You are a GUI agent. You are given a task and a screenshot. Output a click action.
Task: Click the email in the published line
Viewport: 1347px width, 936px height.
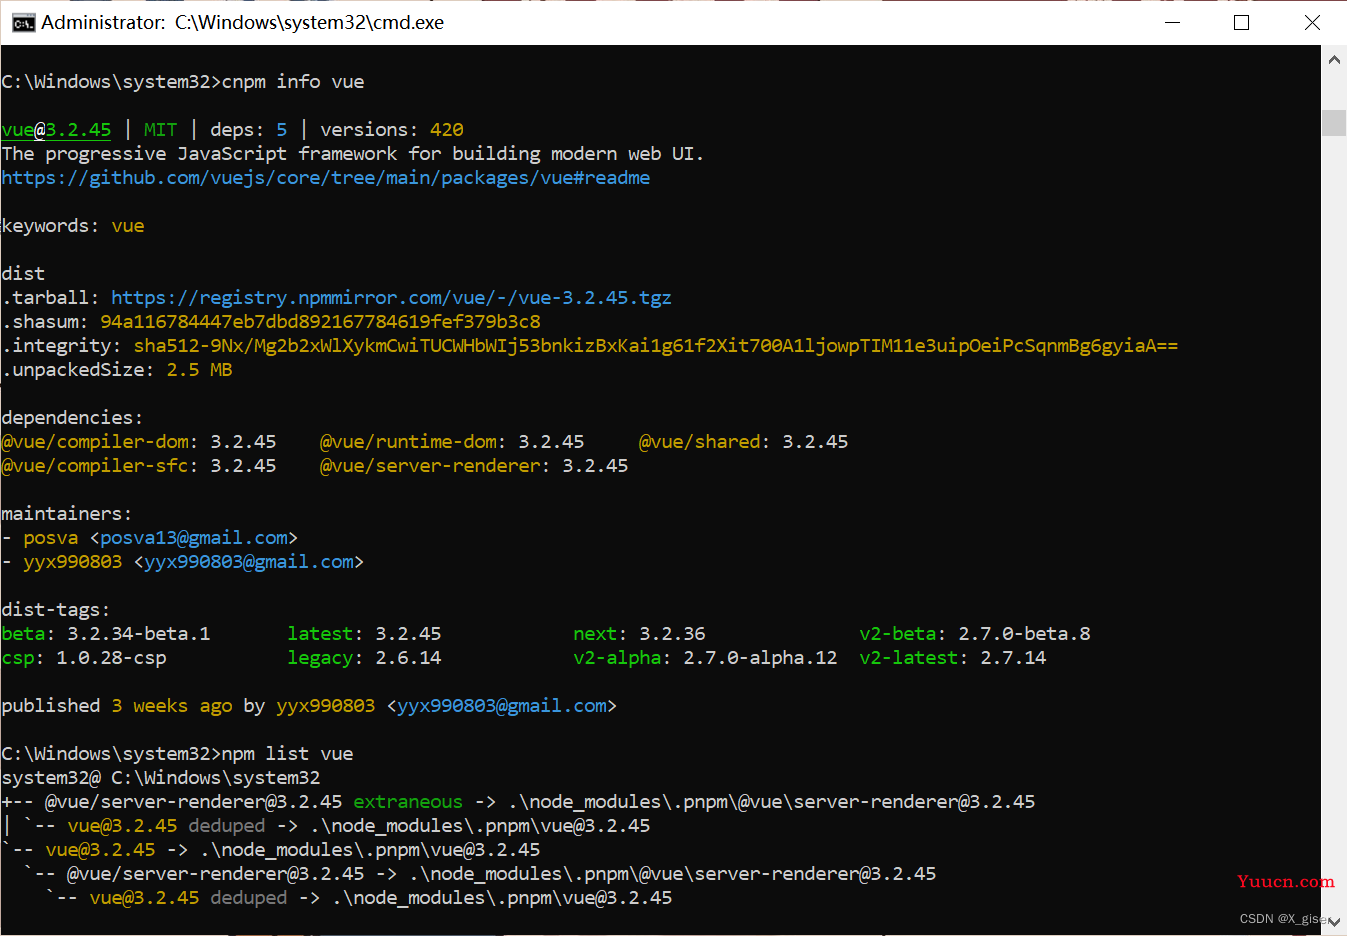click(x=502, y=706)
